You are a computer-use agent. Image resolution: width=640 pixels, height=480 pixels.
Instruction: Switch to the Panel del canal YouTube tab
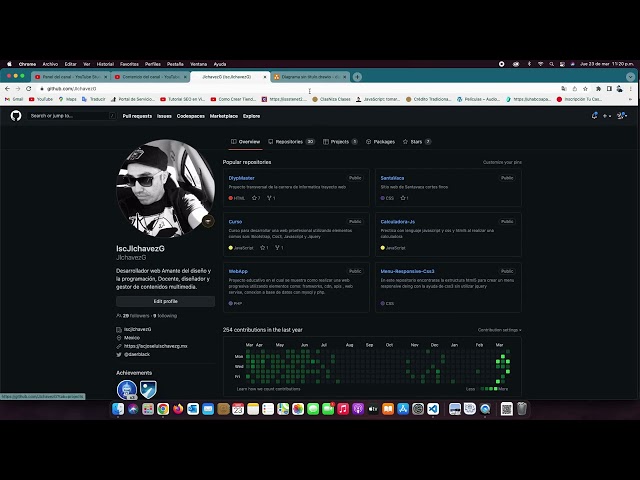pos(71,77)
